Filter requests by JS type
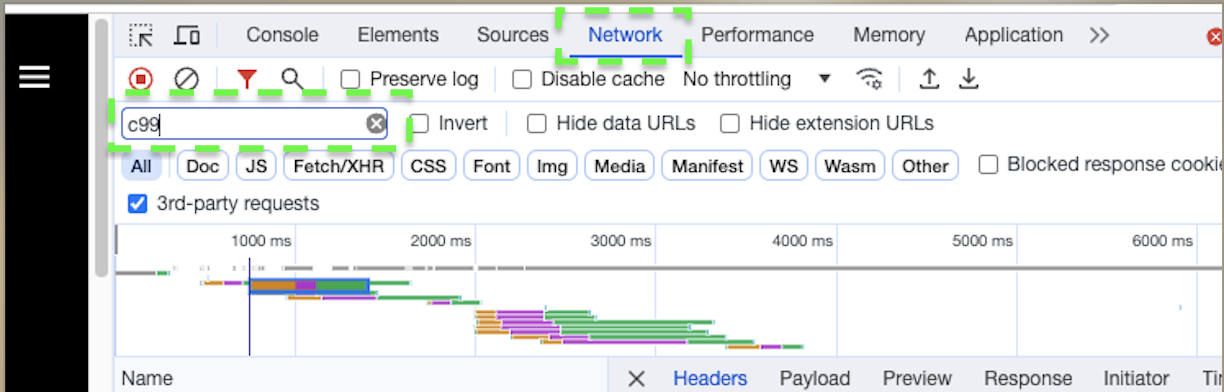The image size is (1224, 392). [x=257, y=166]
